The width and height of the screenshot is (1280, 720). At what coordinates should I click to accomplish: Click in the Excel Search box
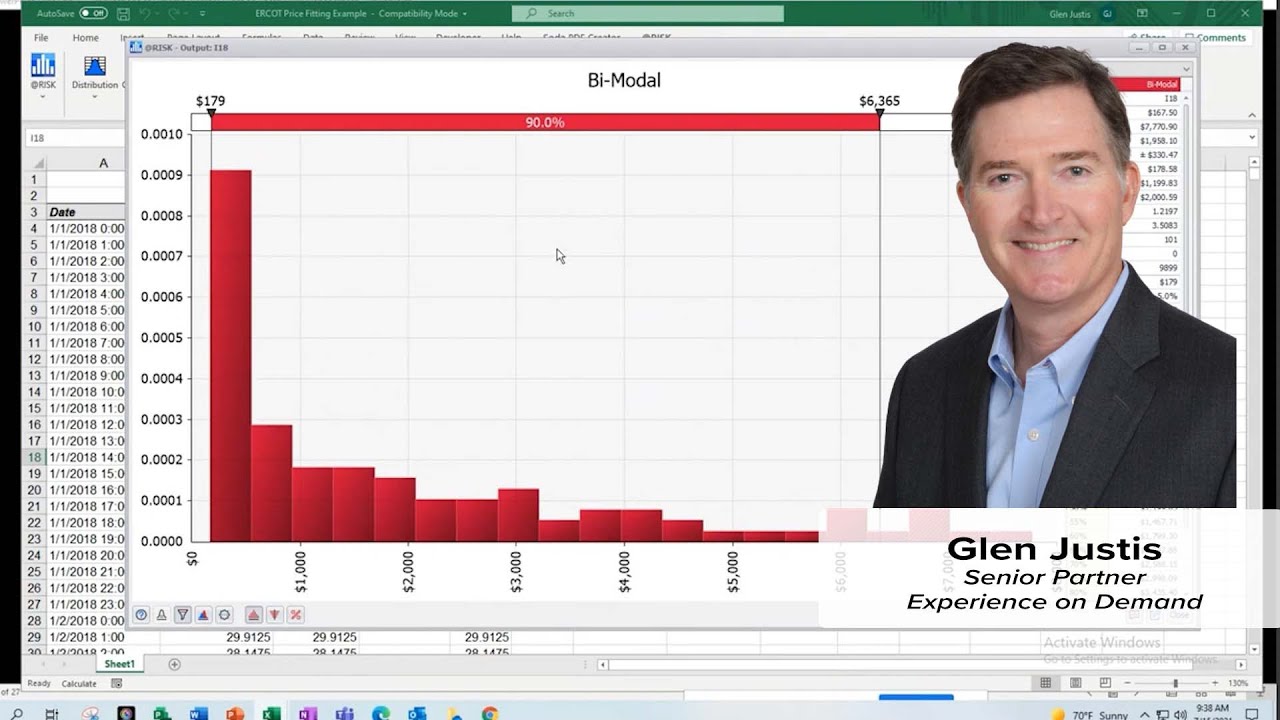(648, 14)
